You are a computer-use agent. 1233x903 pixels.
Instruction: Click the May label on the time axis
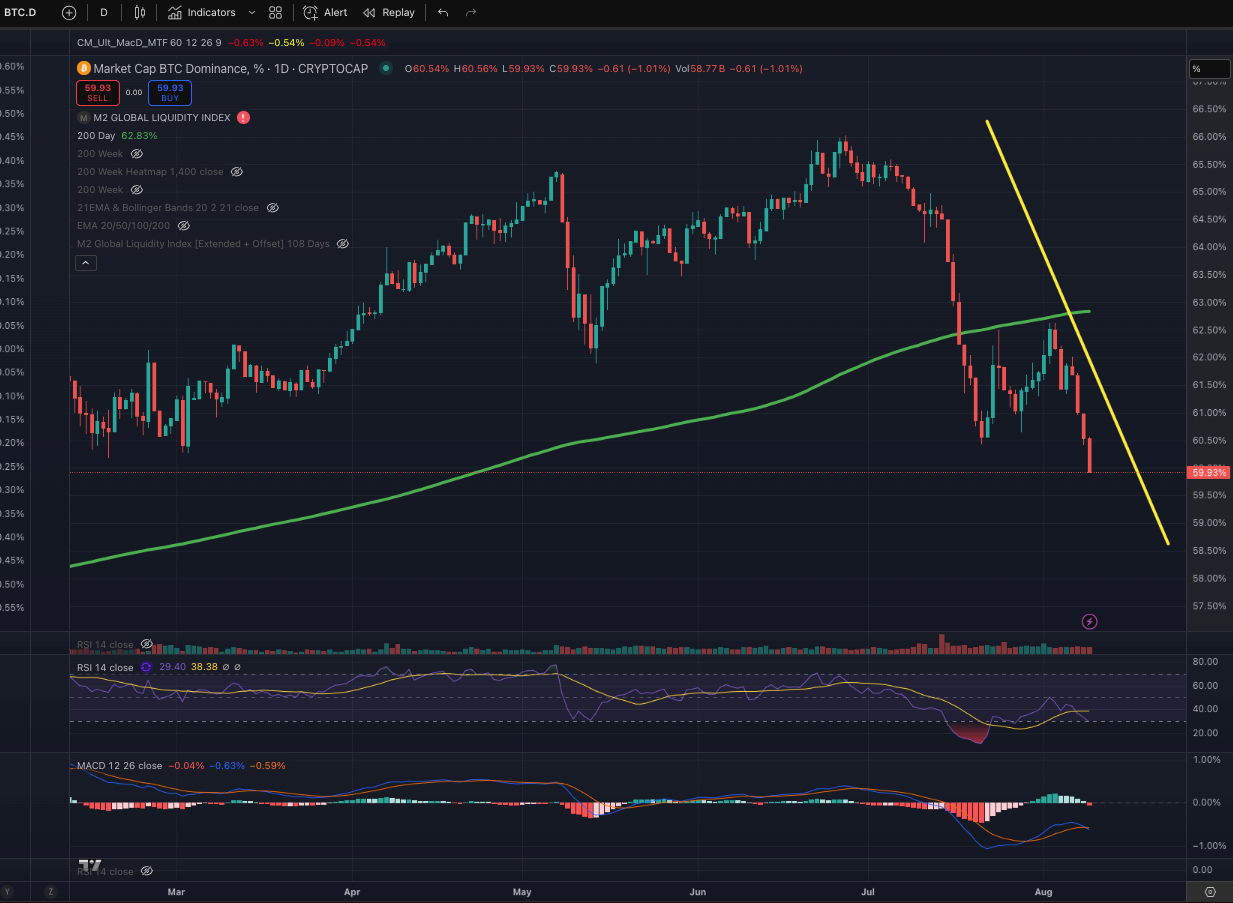(x=523, y=891)
